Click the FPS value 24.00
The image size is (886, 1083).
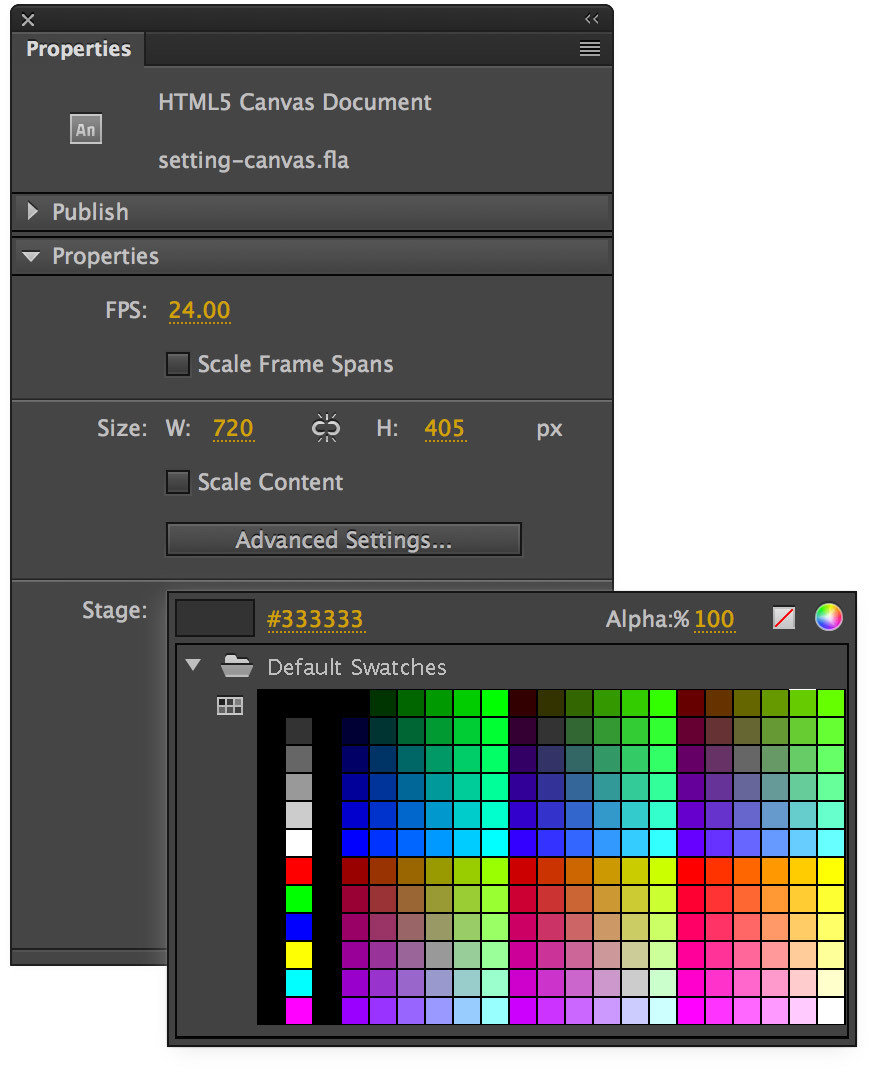[199, 310]
